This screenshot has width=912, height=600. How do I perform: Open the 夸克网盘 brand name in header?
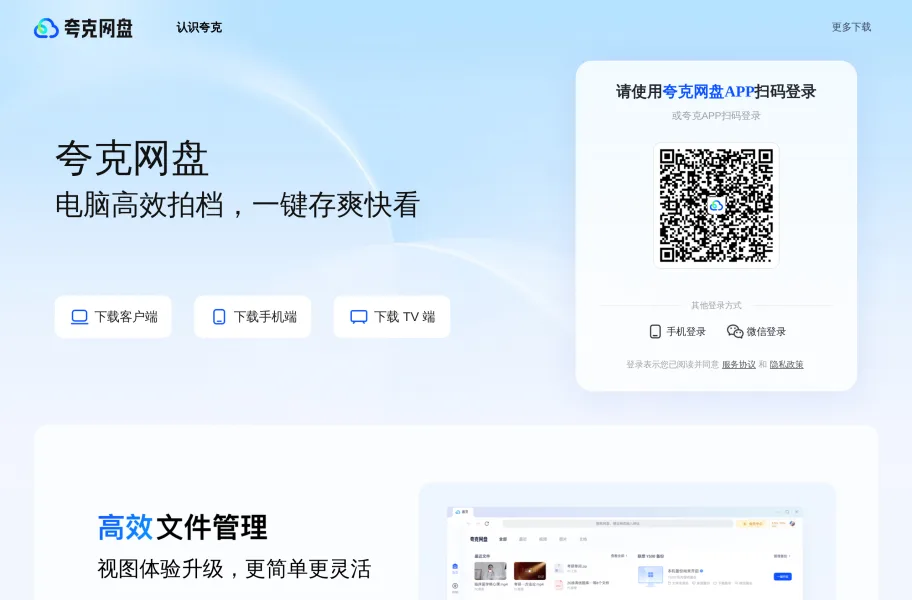click(98, 28)
